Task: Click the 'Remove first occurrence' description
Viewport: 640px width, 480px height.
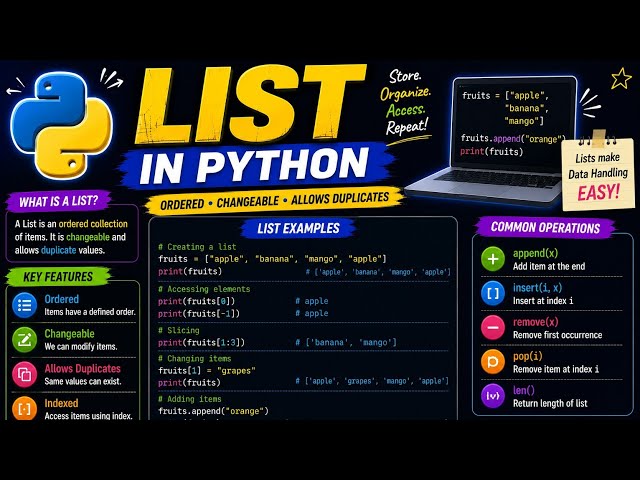Action: click(x=558, y=335)
